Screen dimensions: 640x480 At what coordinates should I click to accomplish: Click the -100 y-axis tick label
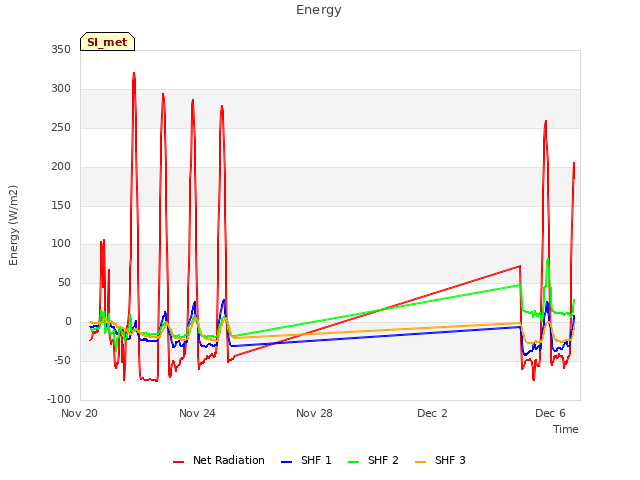[59, 399]
